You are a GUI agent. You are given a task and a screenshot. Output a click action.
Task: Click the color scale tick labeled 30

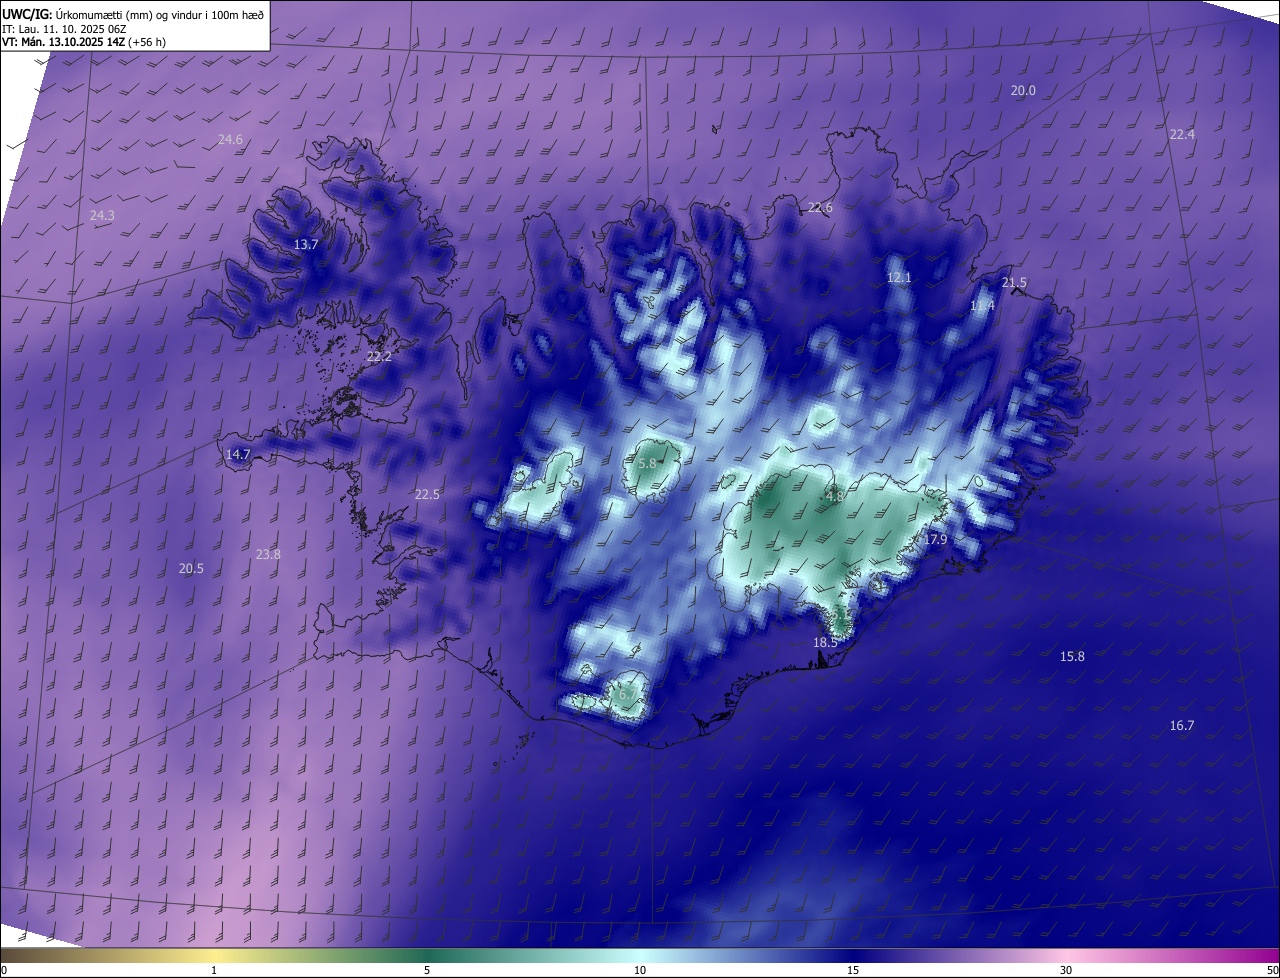[x=1066, y=970]
